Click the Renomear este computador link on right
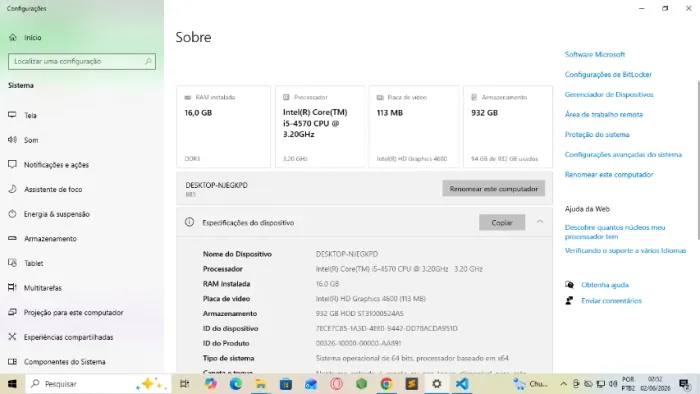 click(x=609, y=174)
